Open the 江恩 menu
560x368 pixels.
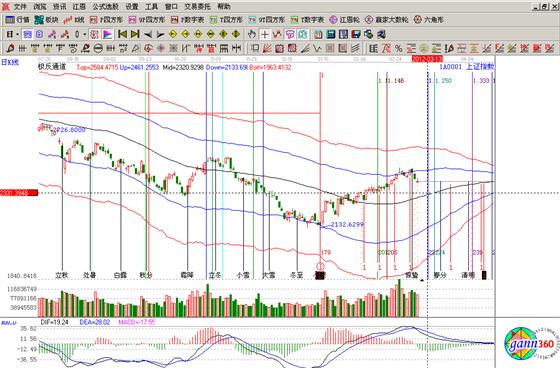(79, 6)
